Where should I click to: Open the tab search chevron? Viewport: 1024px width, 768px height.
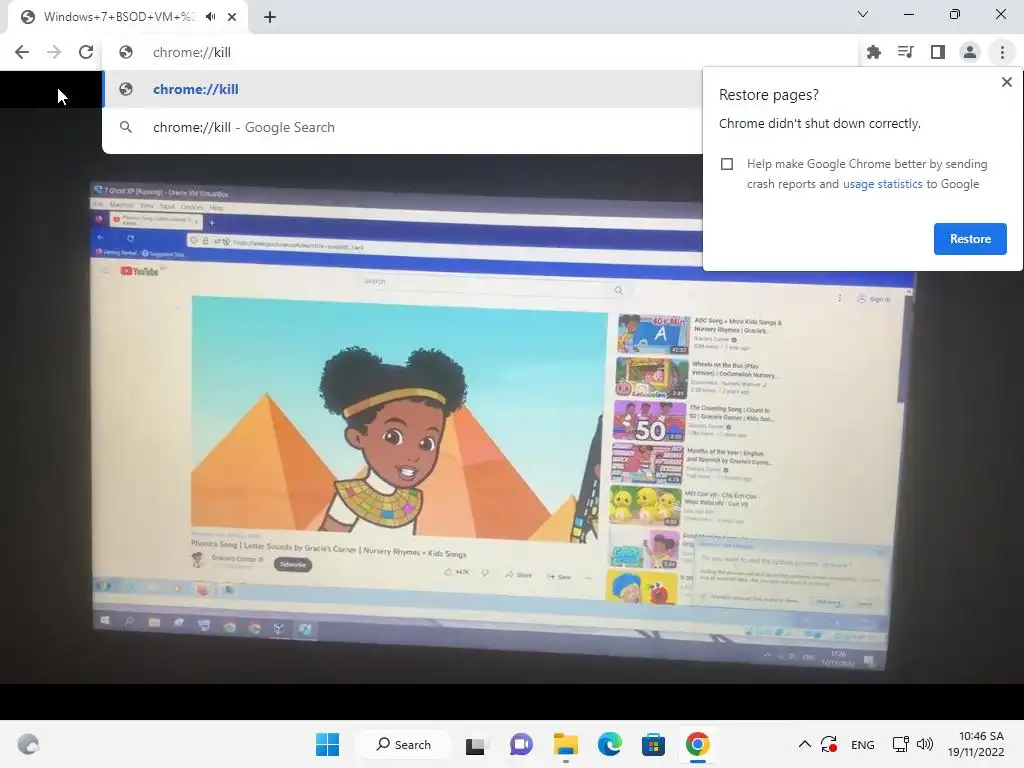863,14
